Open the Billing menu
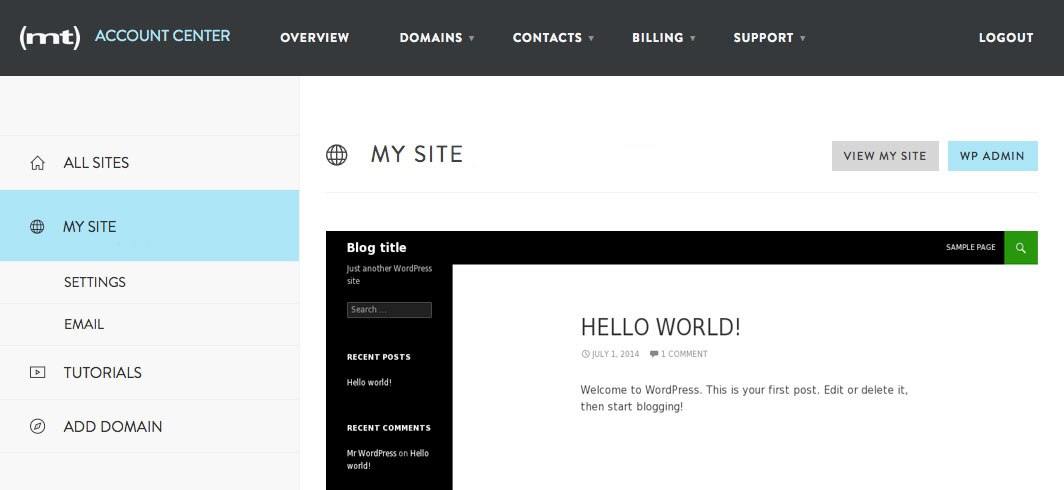The width and height of the screenshot is (1064, 490). tap(658, 38)
